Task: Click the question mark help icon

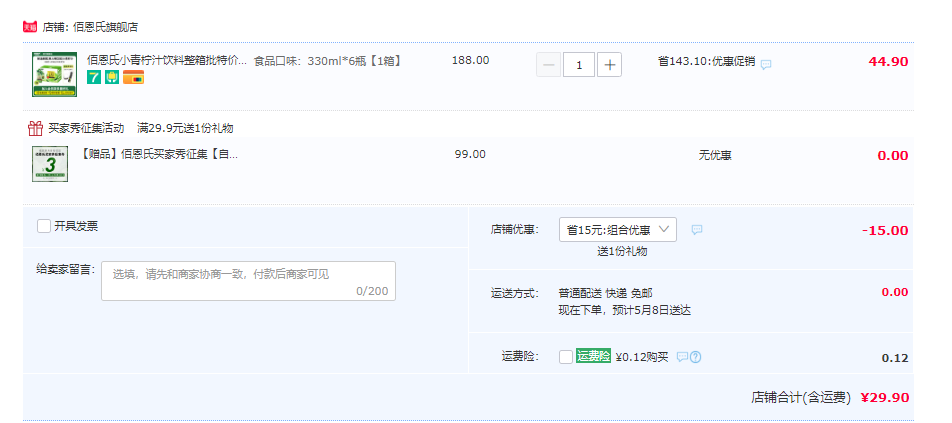Action: pyautogui.click(x=696, y=357)
